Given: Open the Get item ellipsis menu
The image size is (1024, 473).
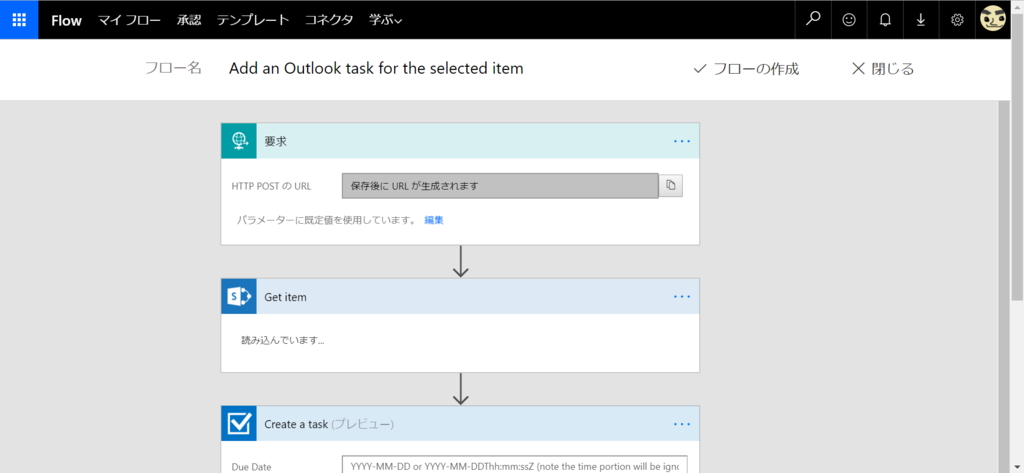Looking at the screenshot, I should (x=682, y=297).
